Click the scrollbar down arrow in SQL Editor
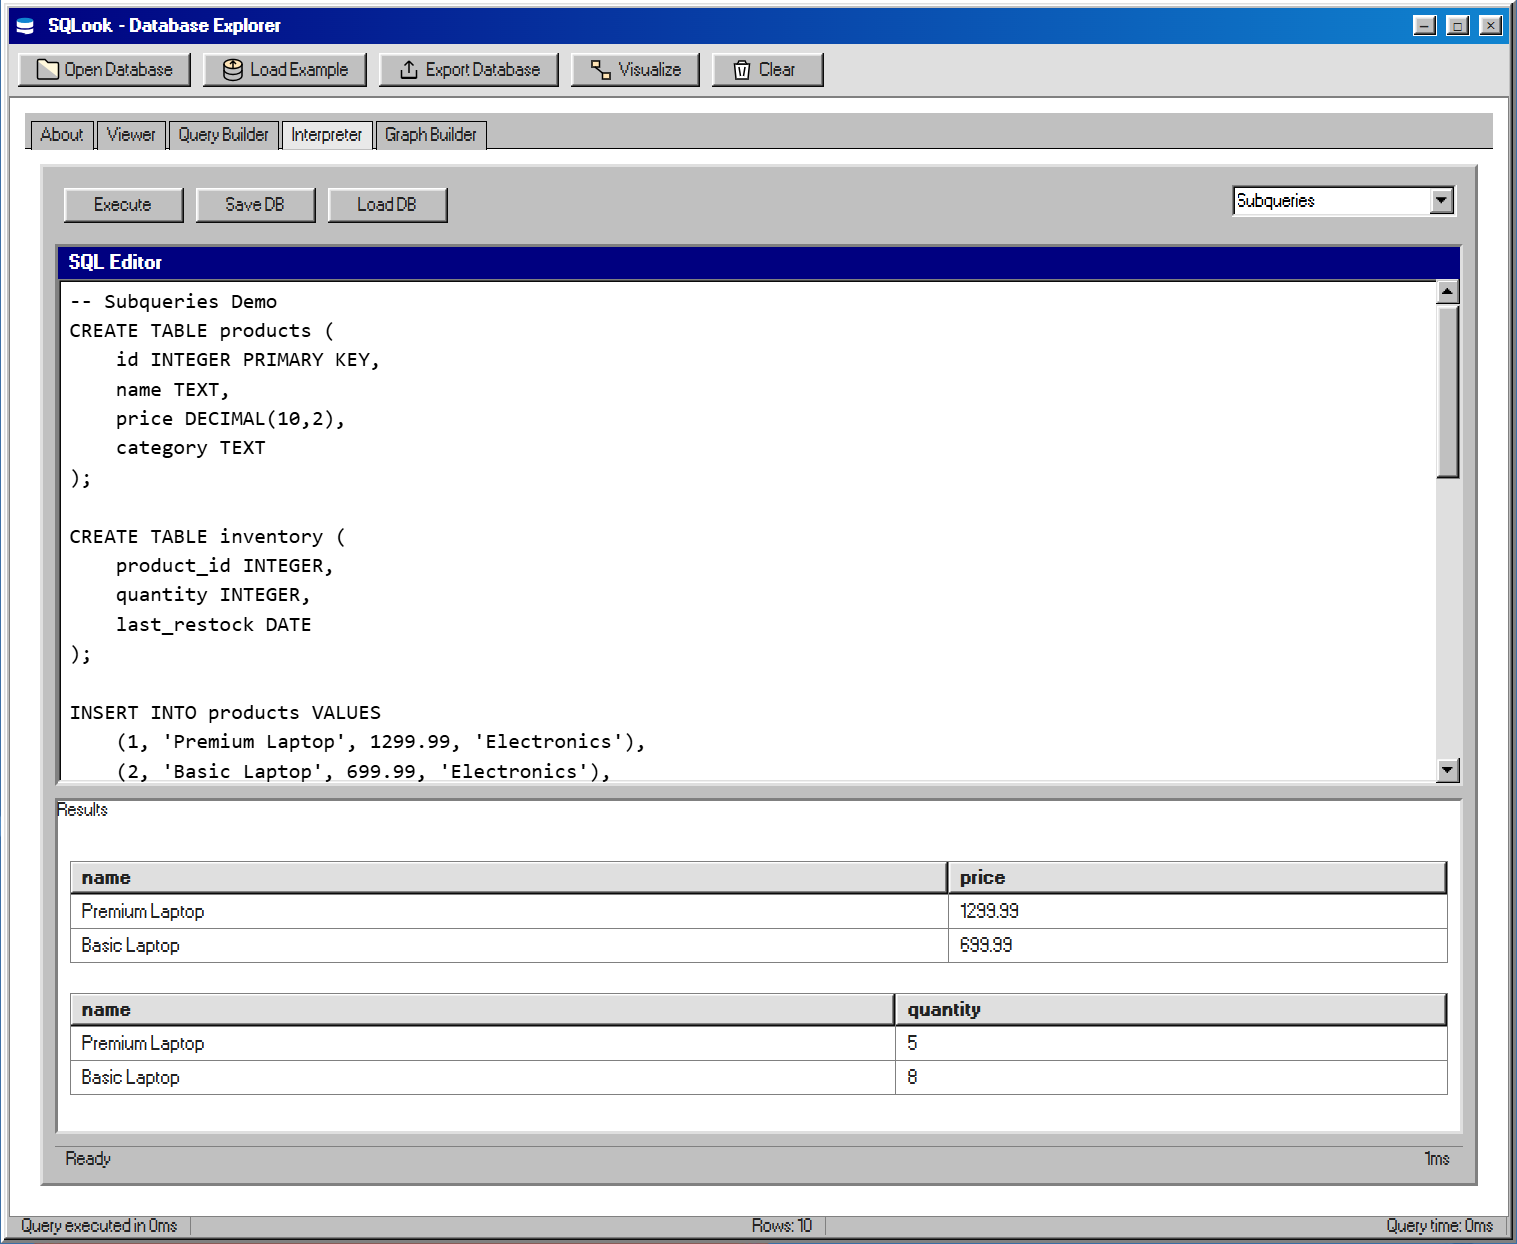This screenshot has width=1517, height=1244. click(1448, 771)
